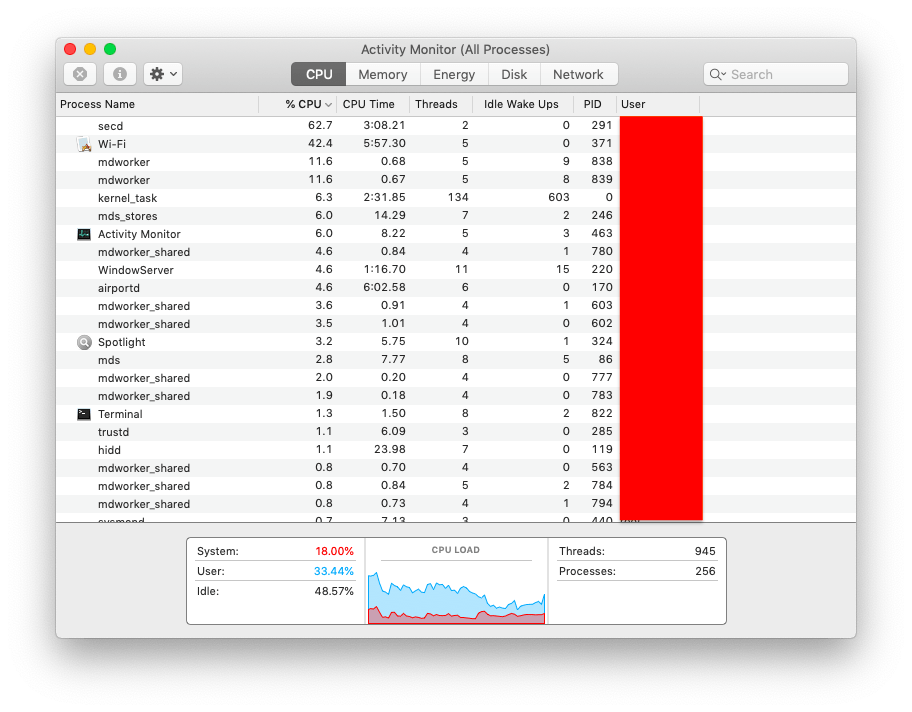Select the mds process row
912x712 pixels.
coord(455,360)
